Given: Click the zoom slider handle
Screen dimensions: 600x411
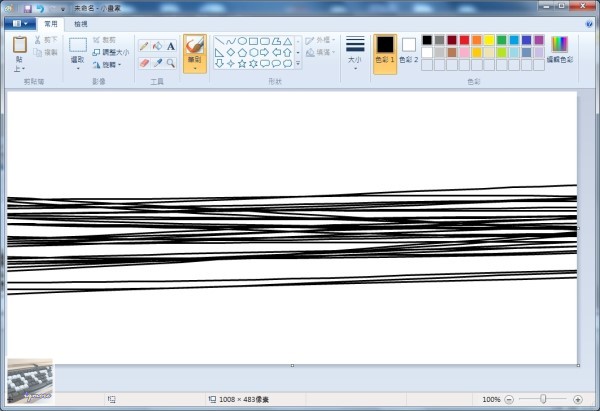Looking at the screenshot, I should click(543, 399).
